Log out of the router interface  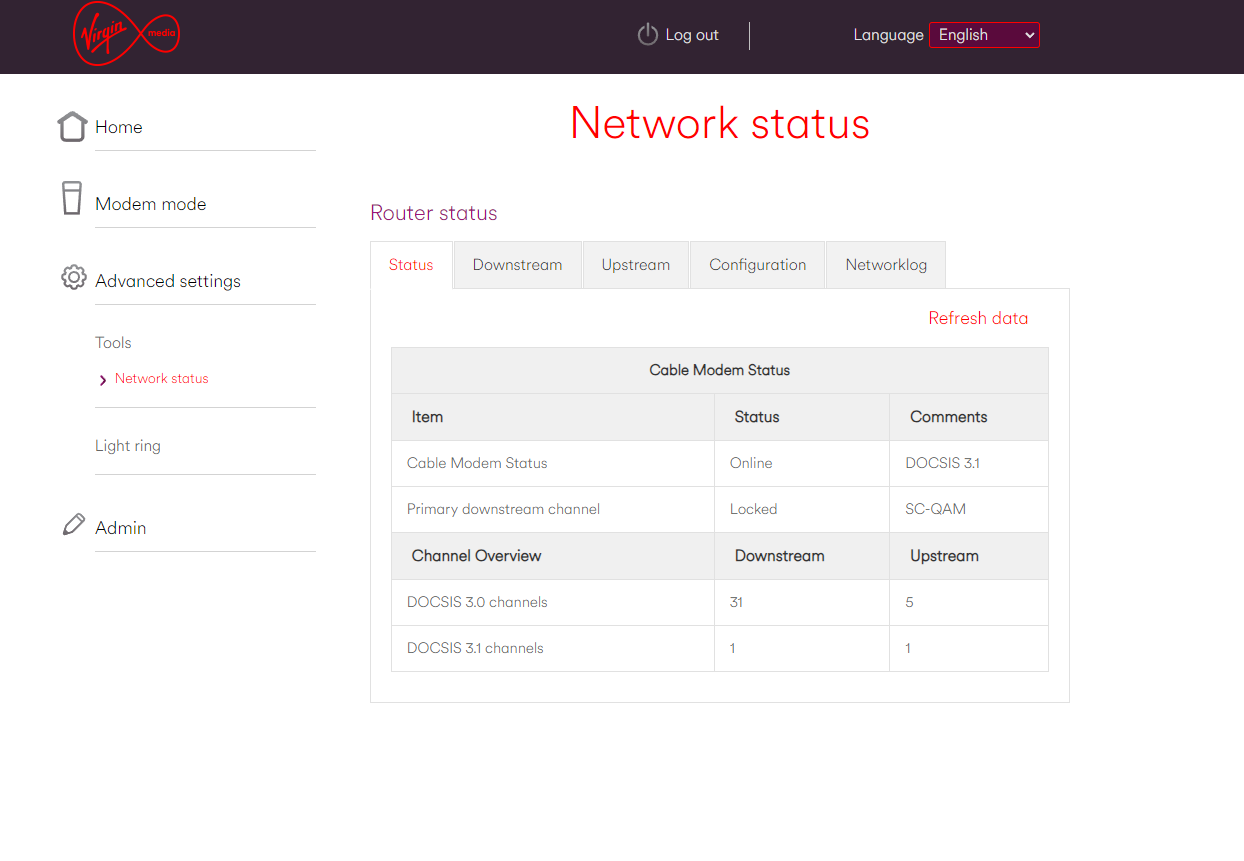[691, 34]
